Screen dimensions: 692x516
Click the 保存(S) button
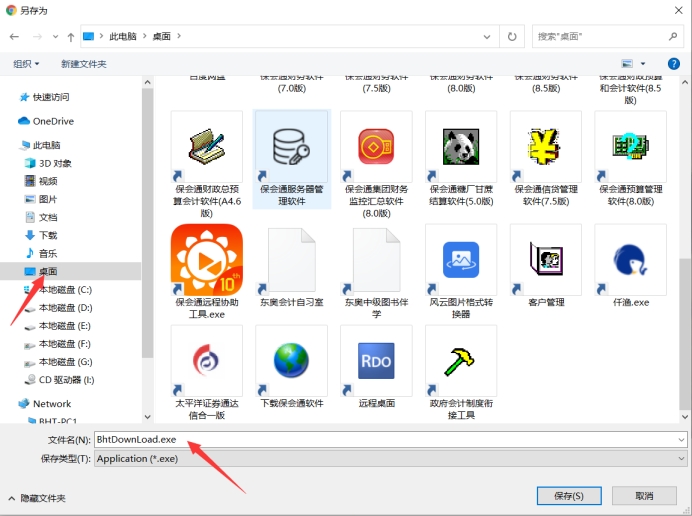pos(569,496)
